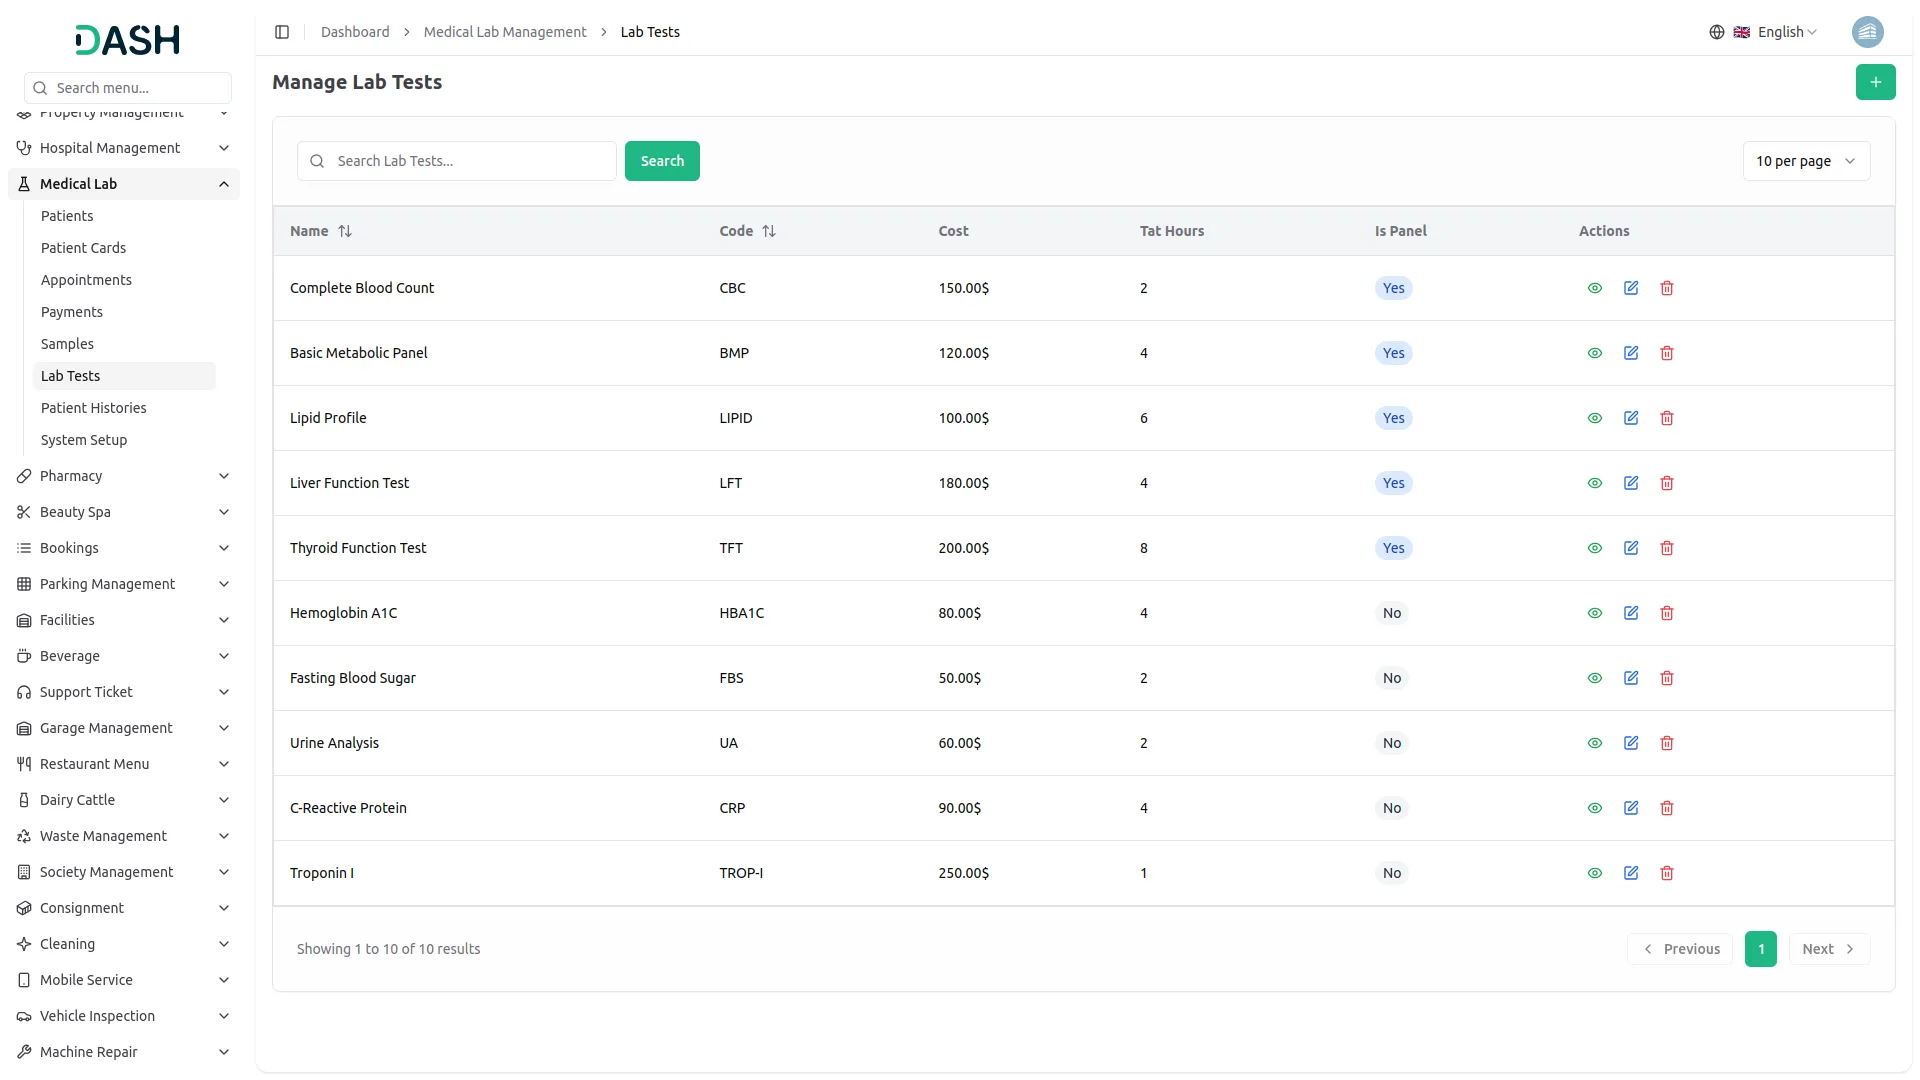Delete the Lipid Profile test

coord(1666,418)
